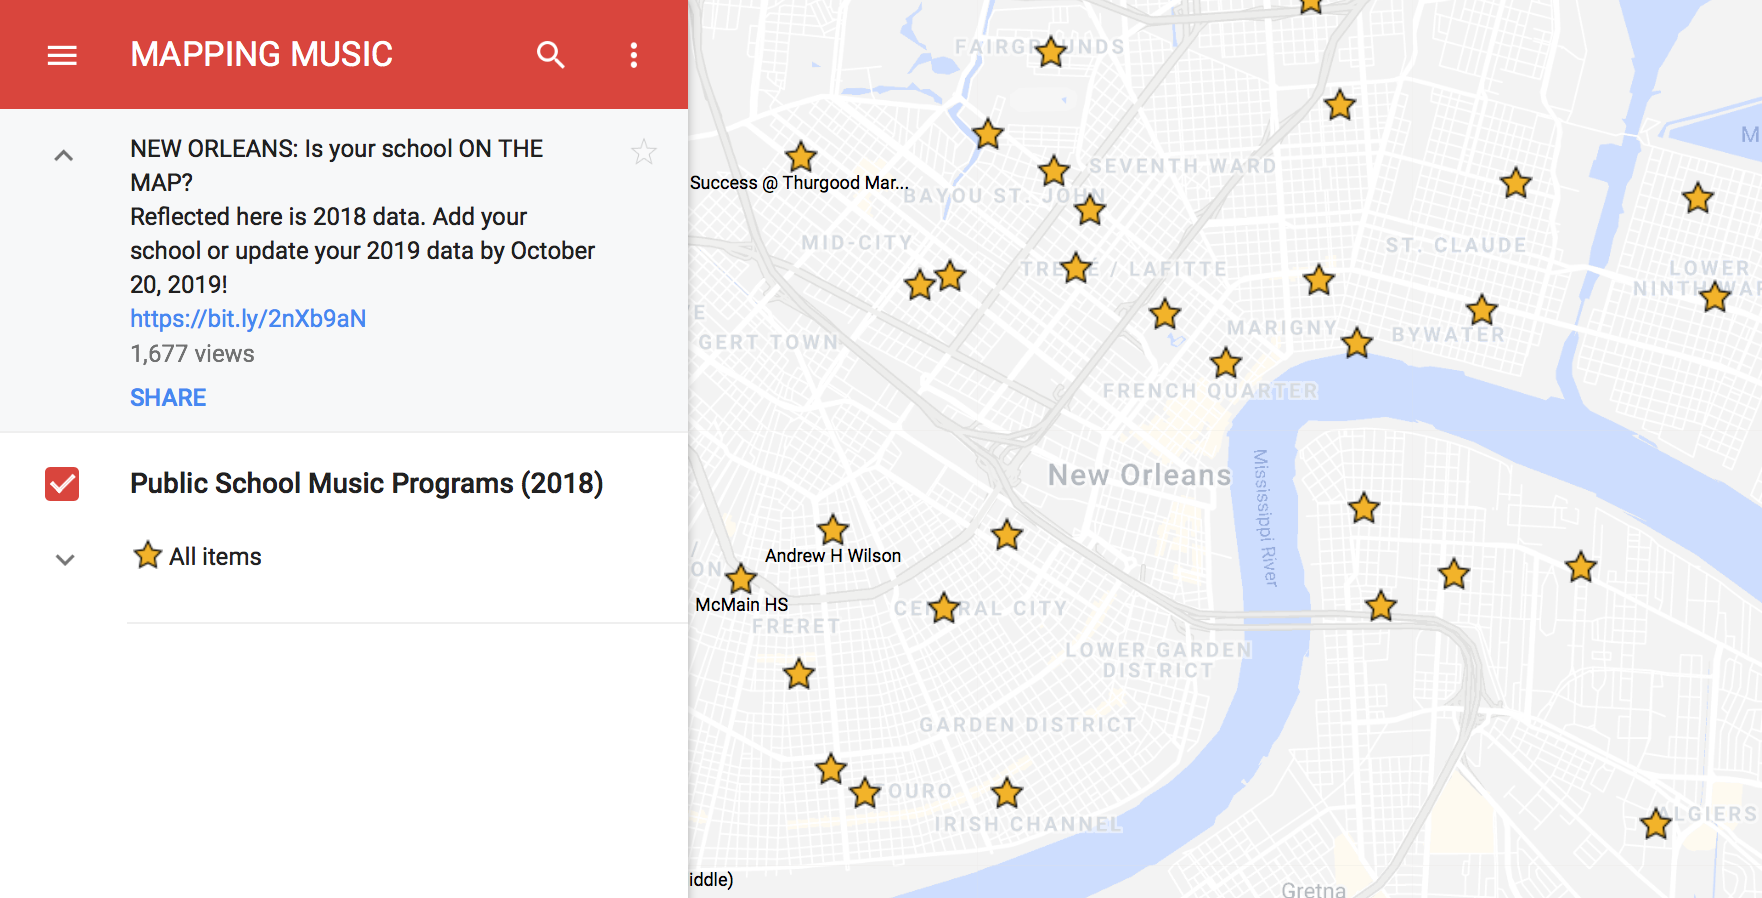Click the star marker near Algiers label
The image size is (1762, 898).
[1656, 824]
